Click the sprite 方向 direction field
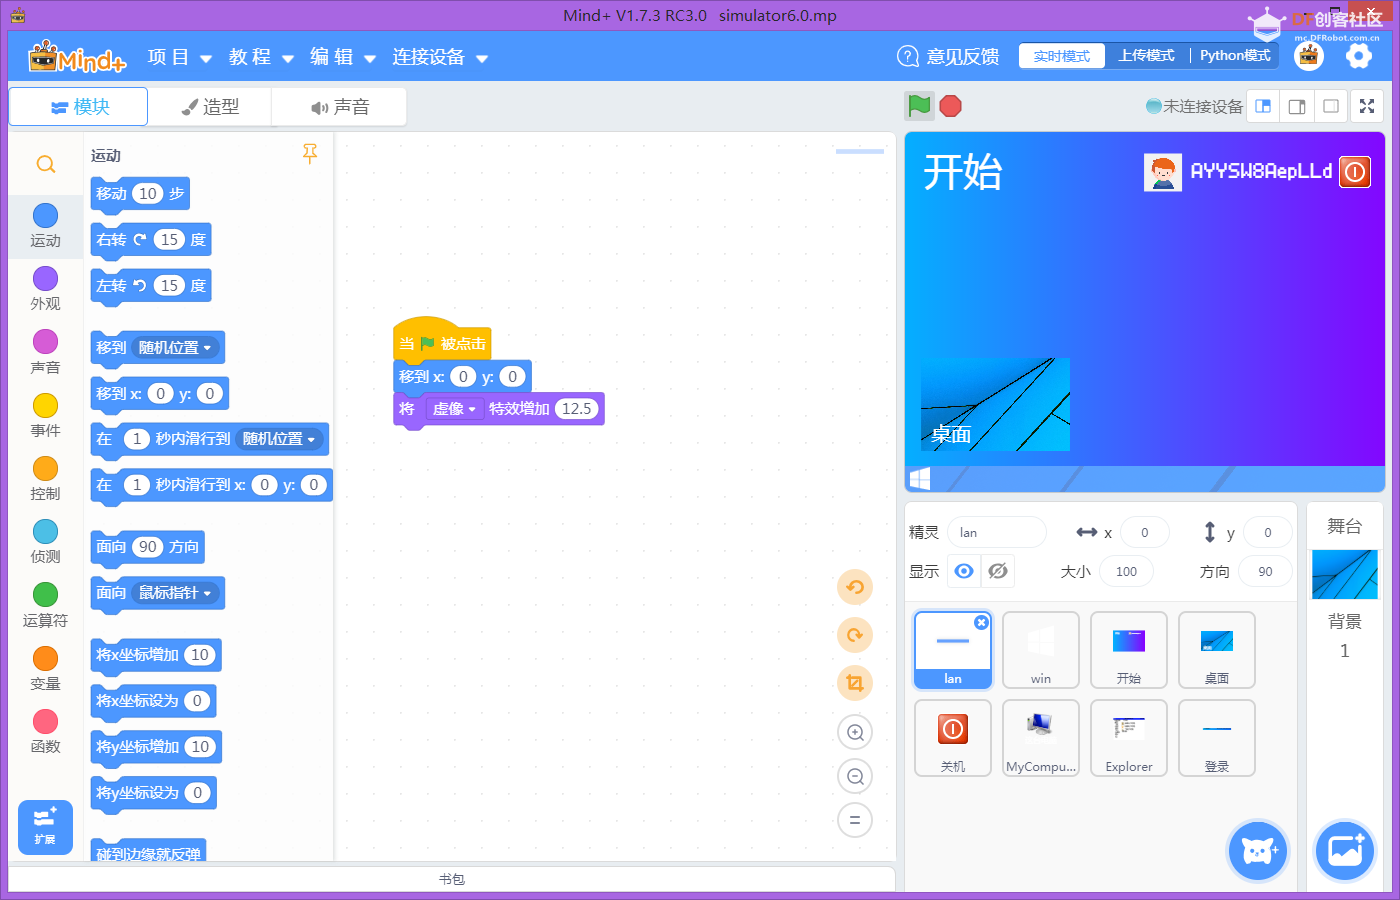Image resolution: width=1400 pixels, height=900 pixels. tap(1265, 571)
